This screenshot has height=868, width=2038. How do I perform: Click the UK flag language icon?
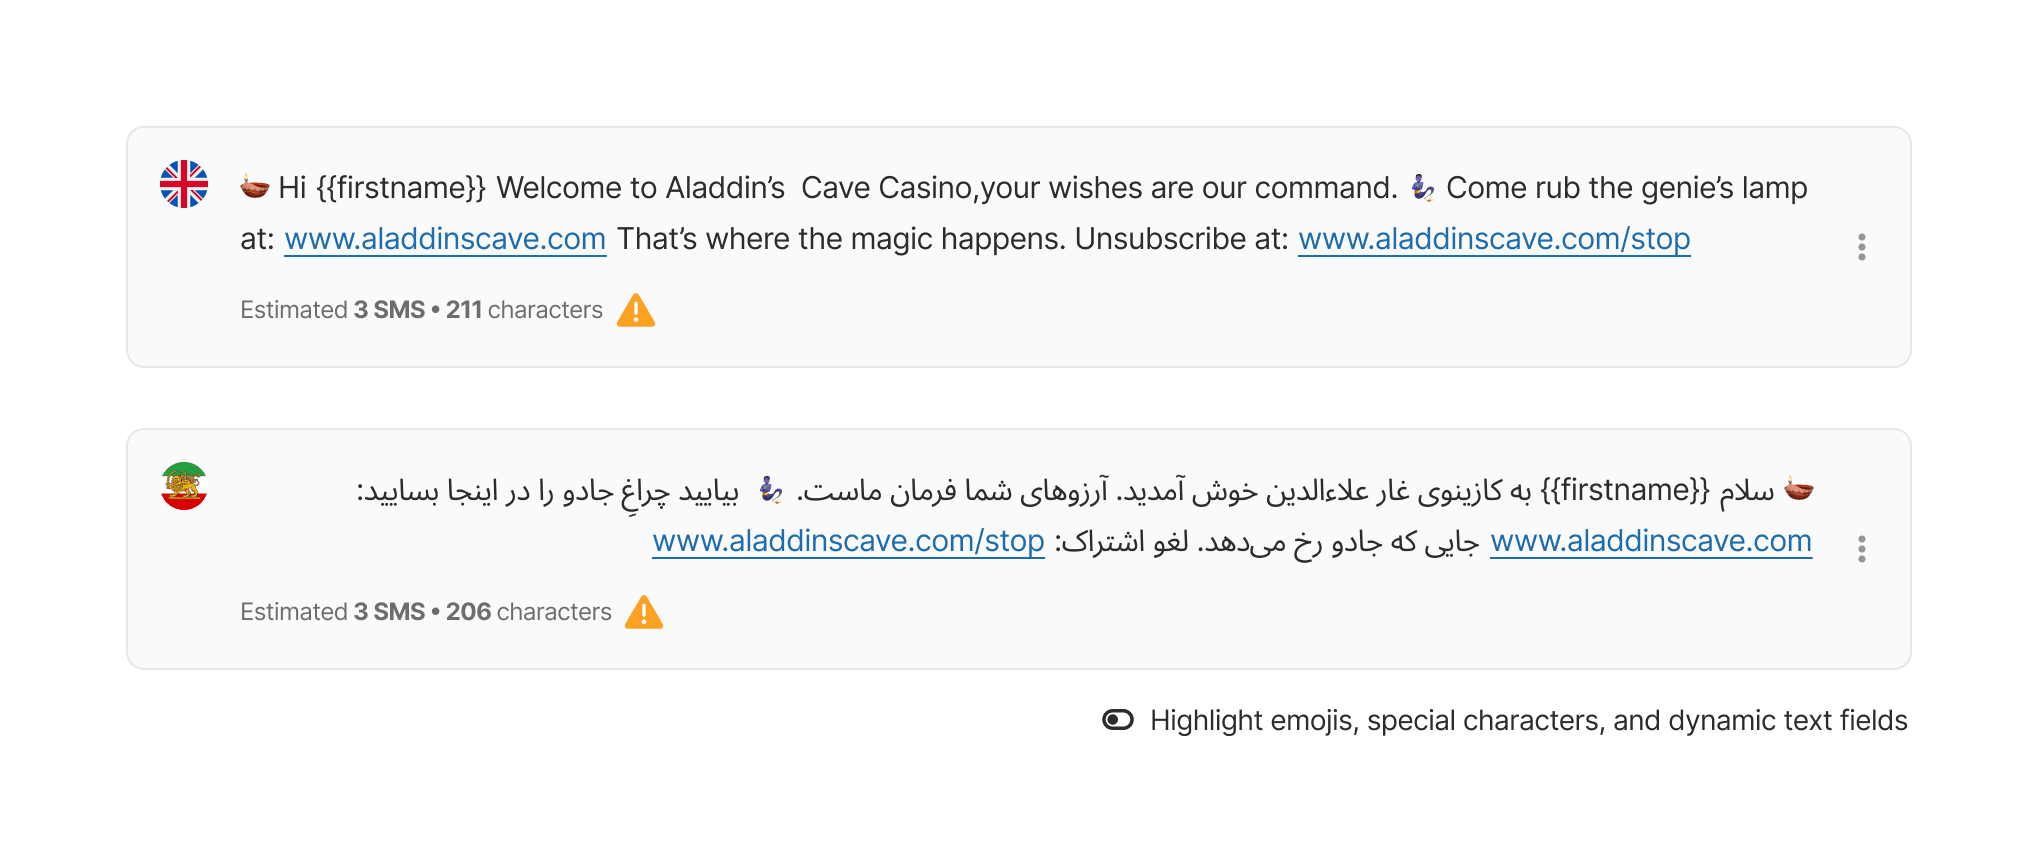pyautogui.click(x=183, y=186)
